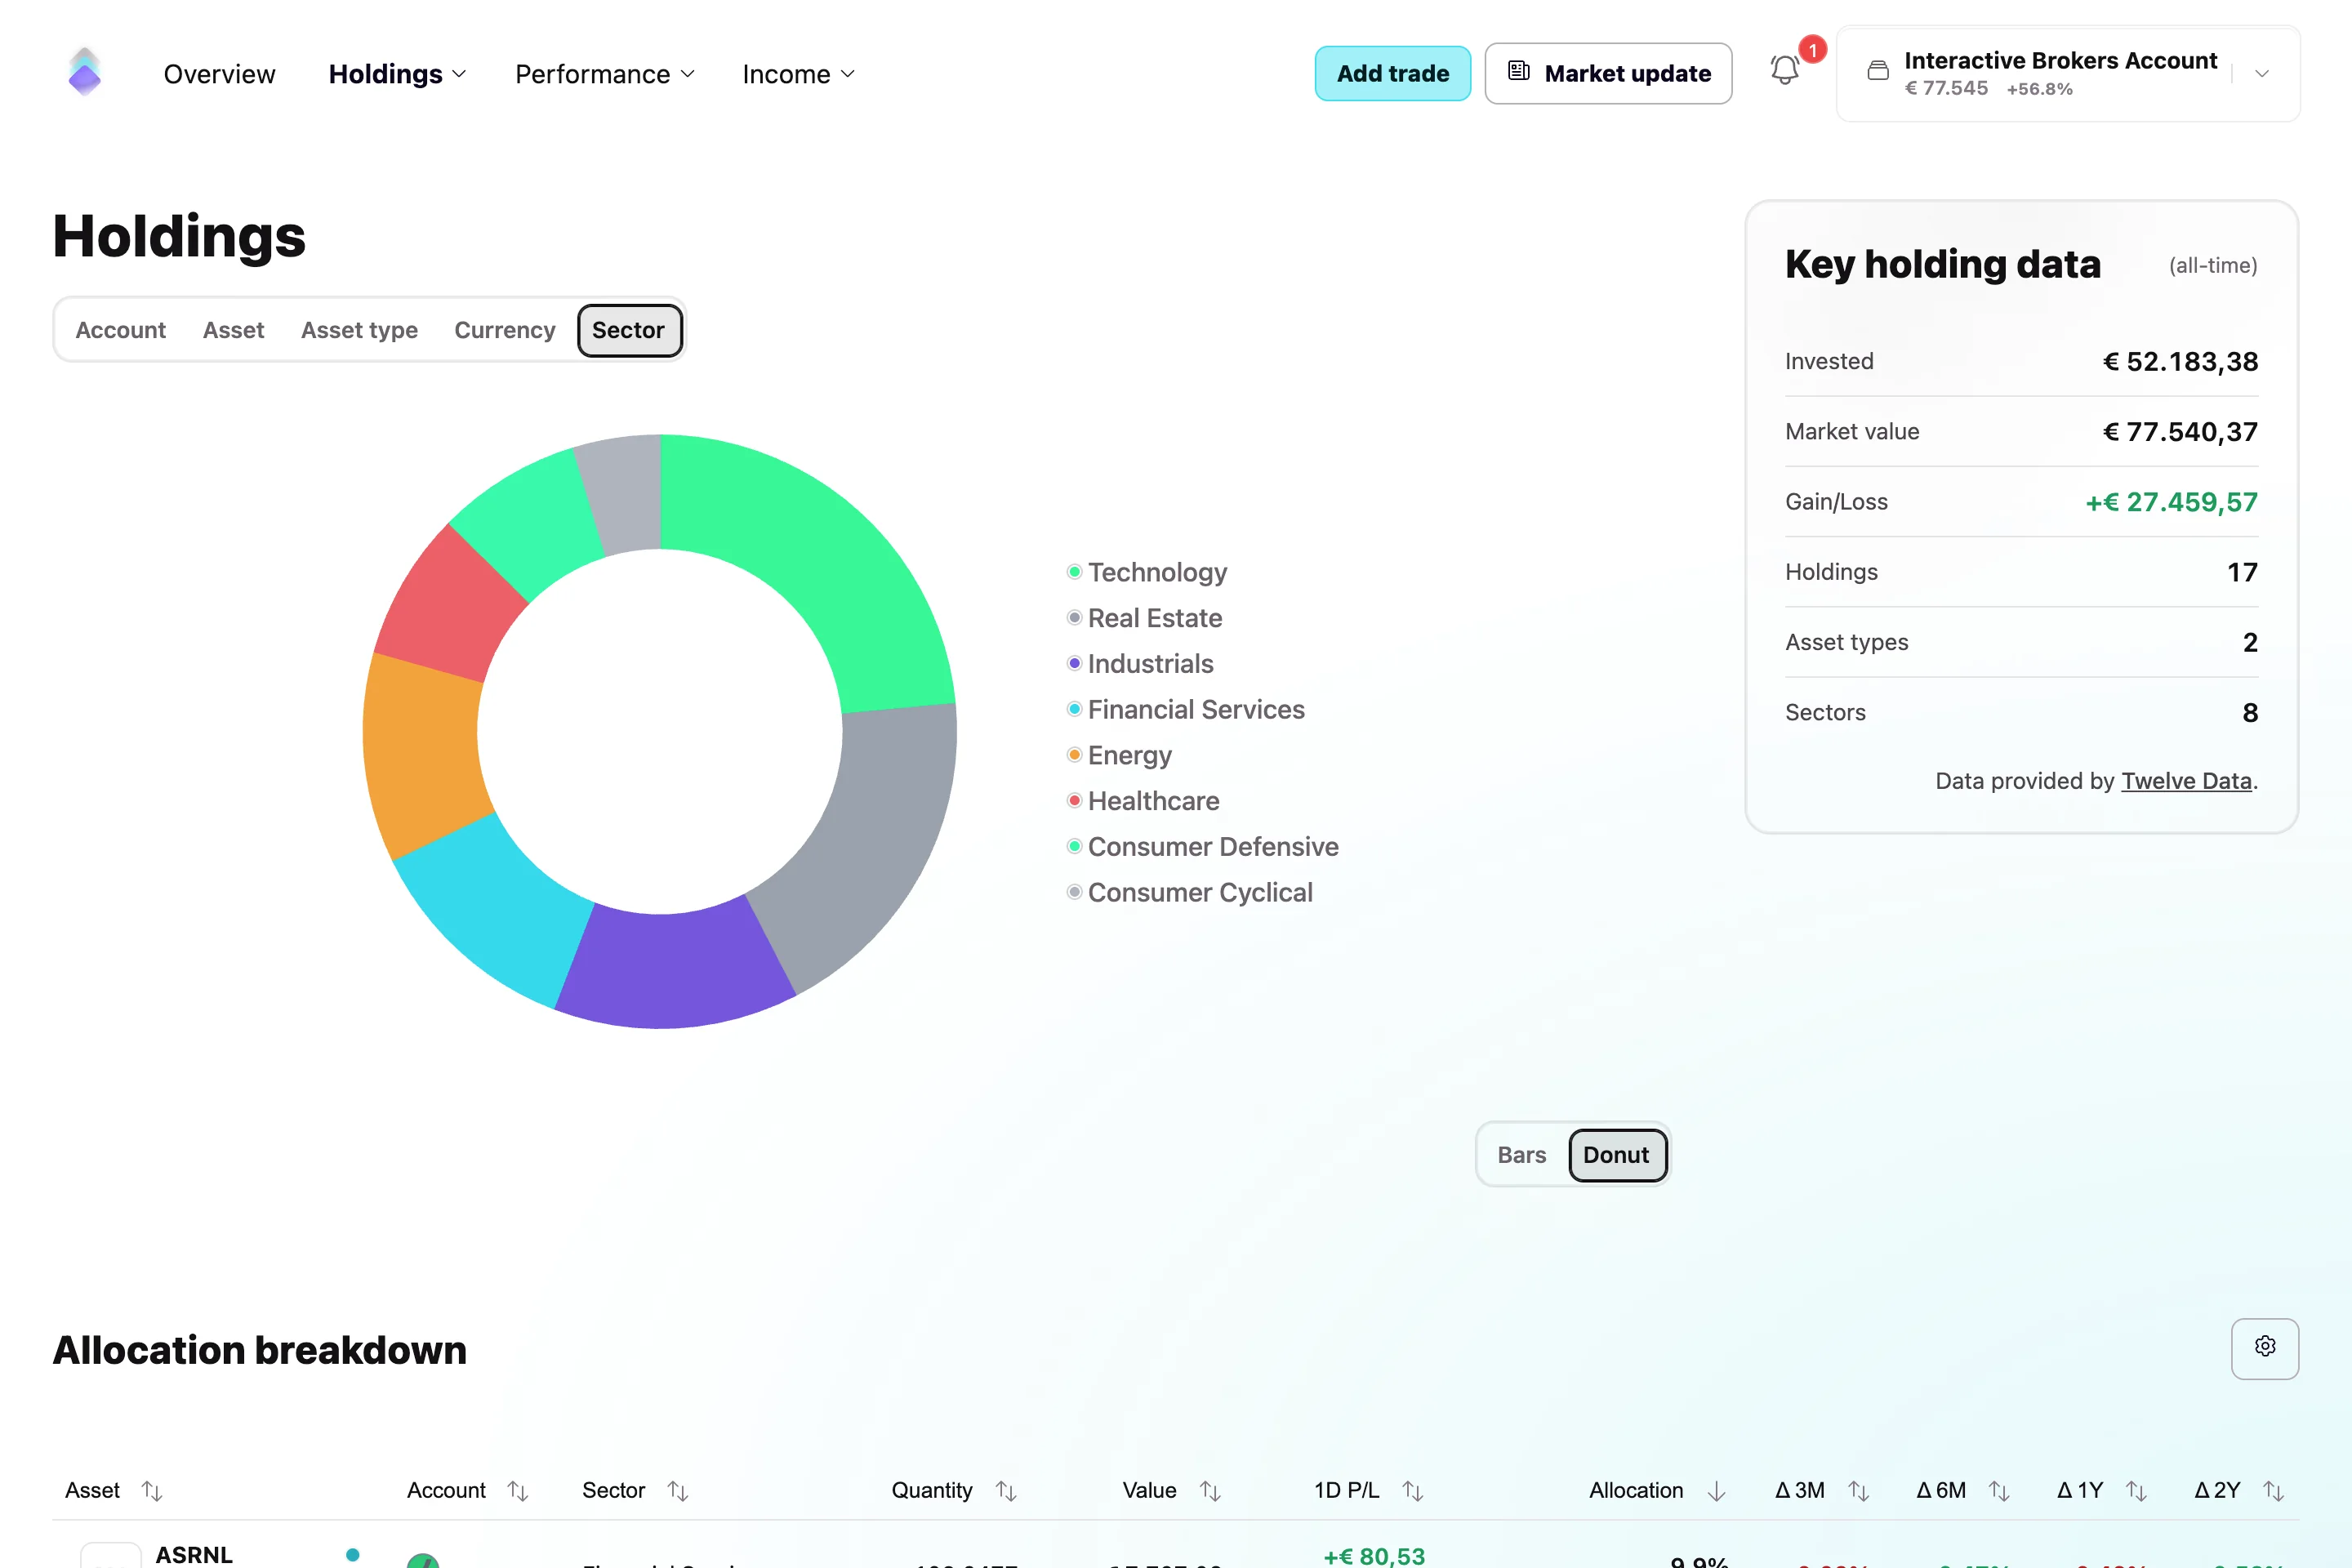Click the app logo in the navbar
The width and height of the screenshot is (2352, 1568).
pyautogui.click(x=85, y=72)
